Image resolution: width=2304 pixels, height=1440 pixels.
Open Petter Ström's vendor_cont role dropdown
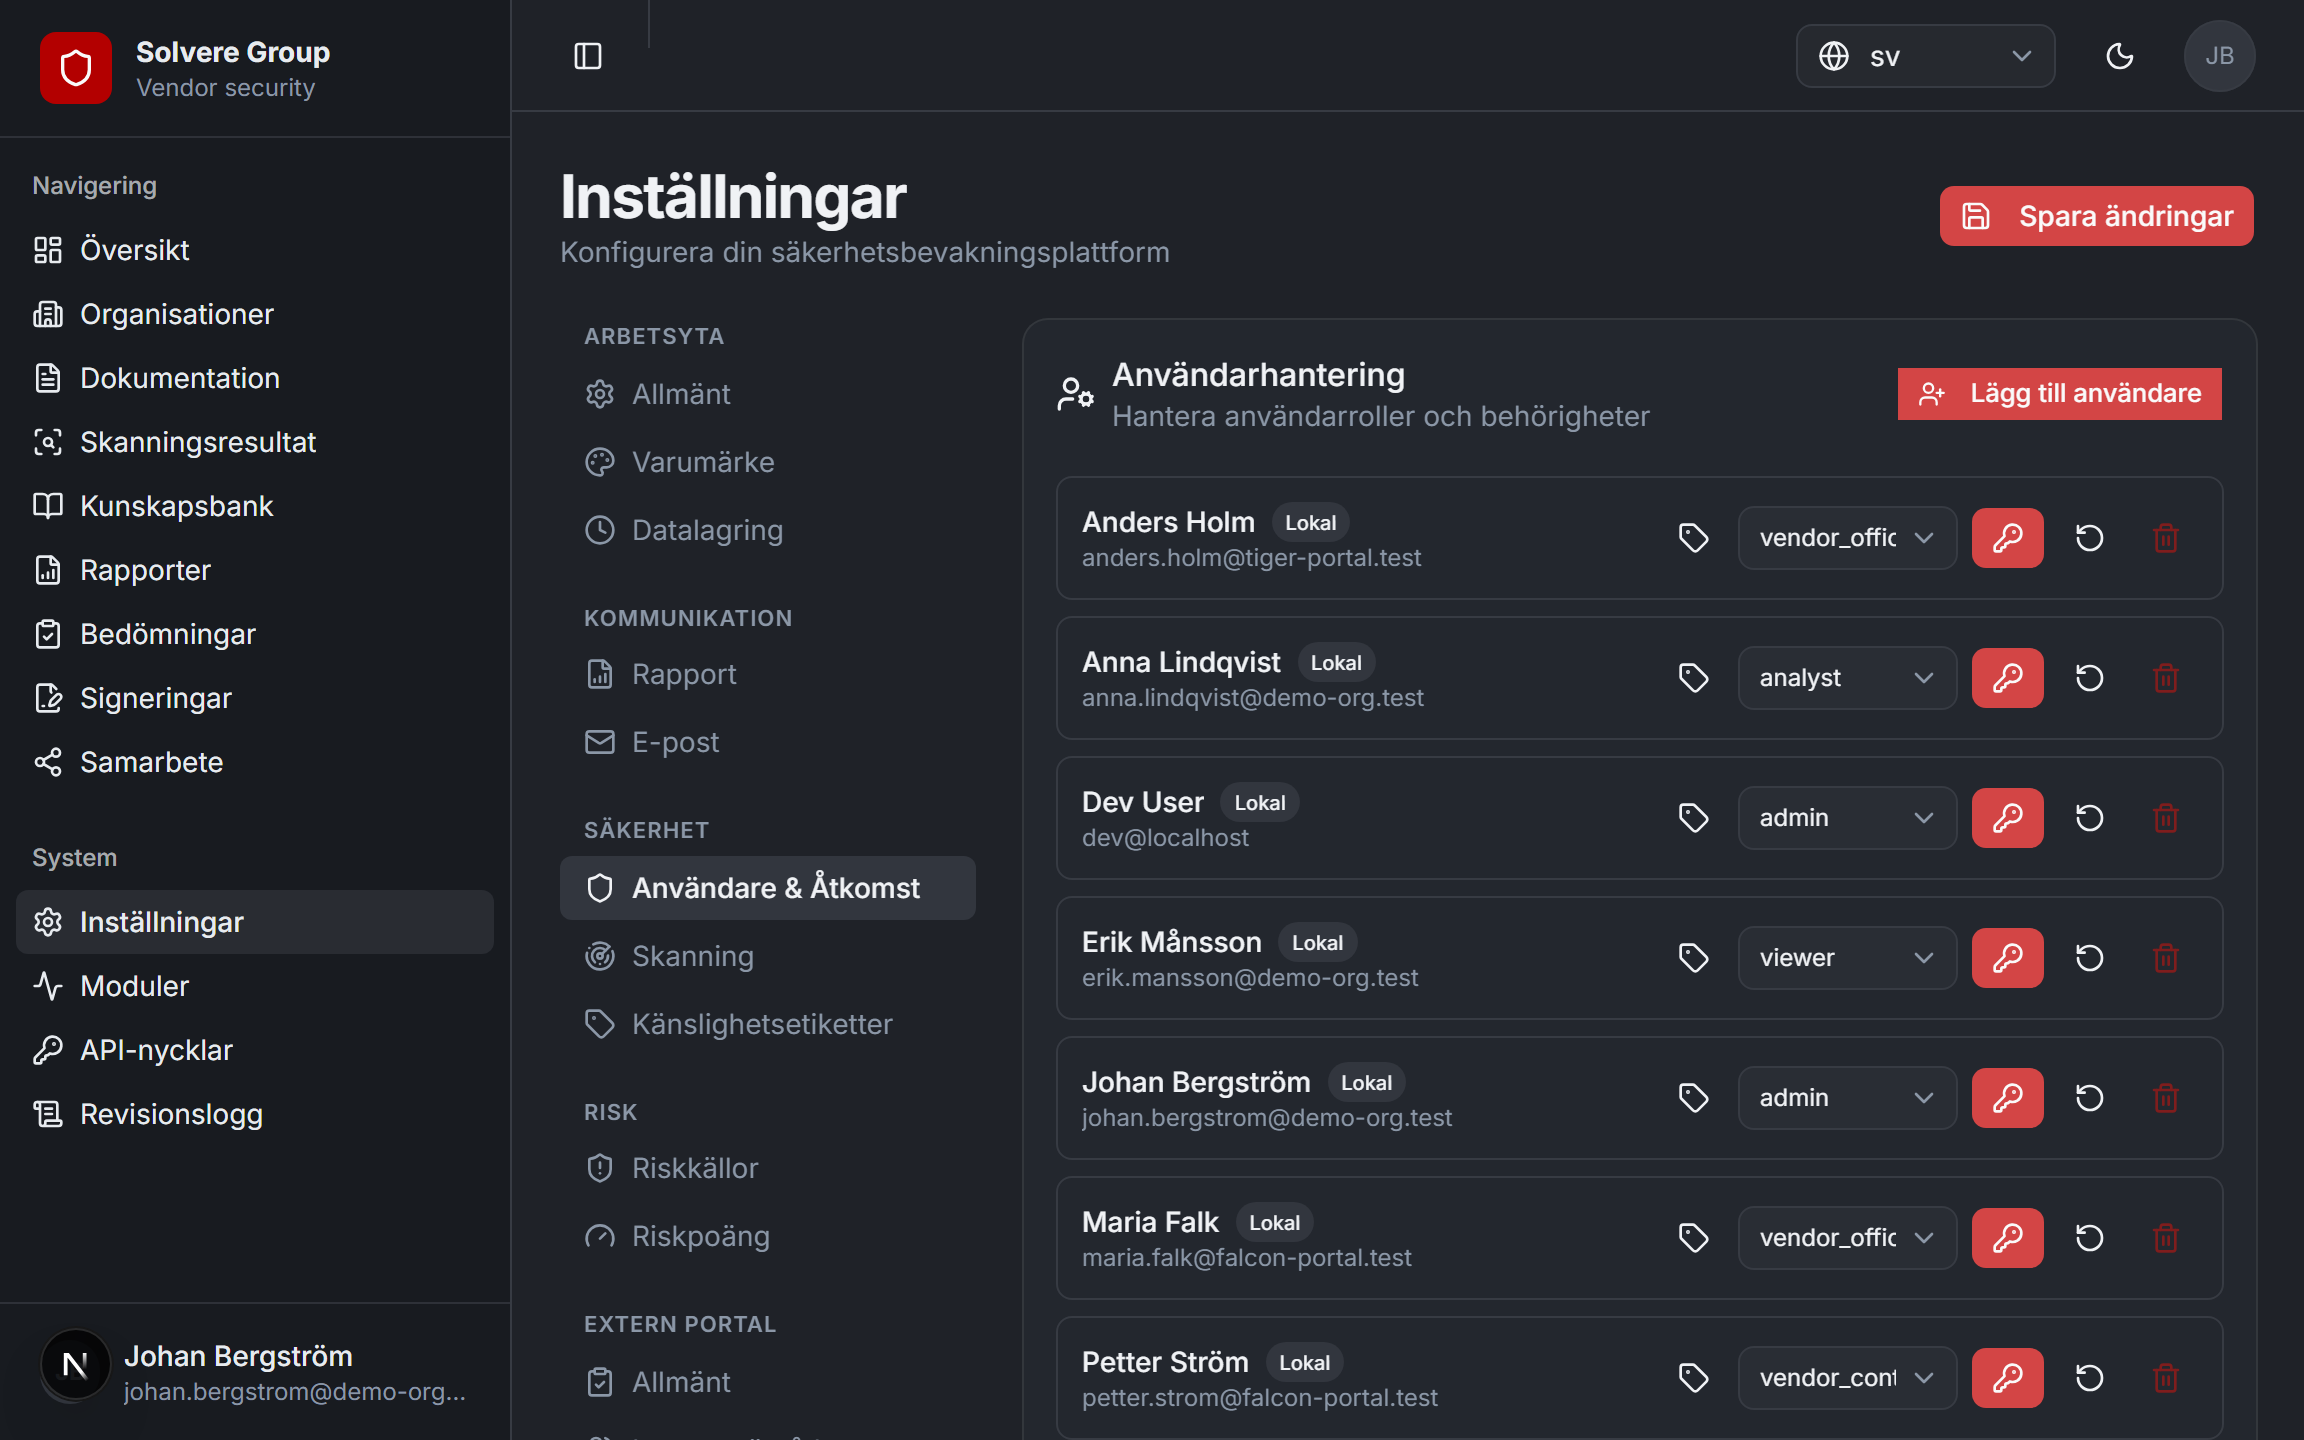pos(1847,1378)
